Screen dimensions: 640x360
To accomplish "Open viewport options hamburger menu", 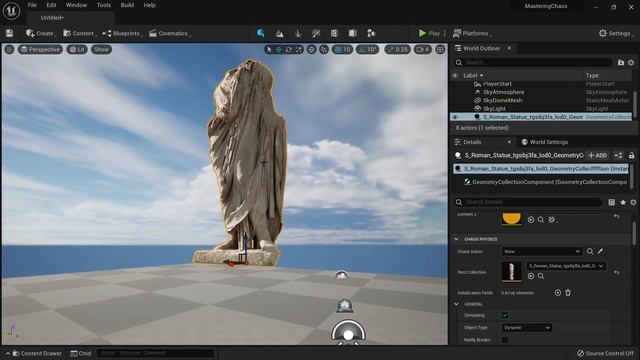I will (9, 49).
